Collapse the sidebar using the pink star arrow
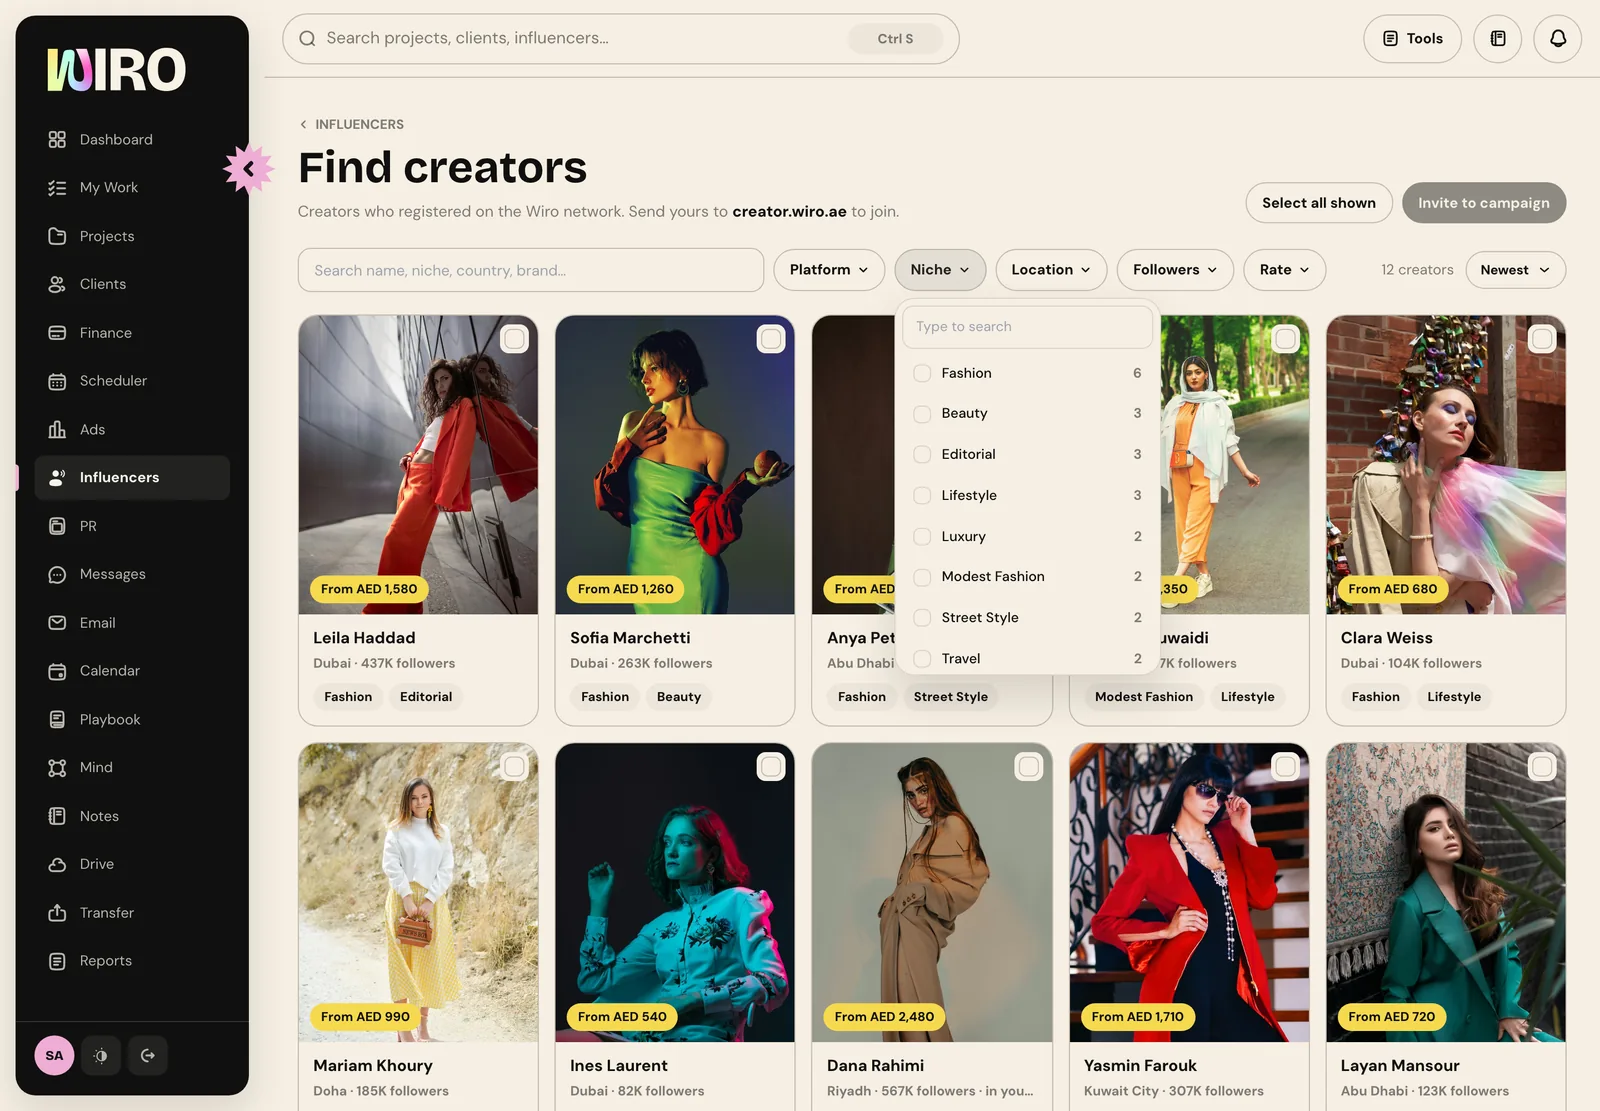The width and height of the screenshot is (1600, 1111). pyautogui.click(x=248, y=169)
